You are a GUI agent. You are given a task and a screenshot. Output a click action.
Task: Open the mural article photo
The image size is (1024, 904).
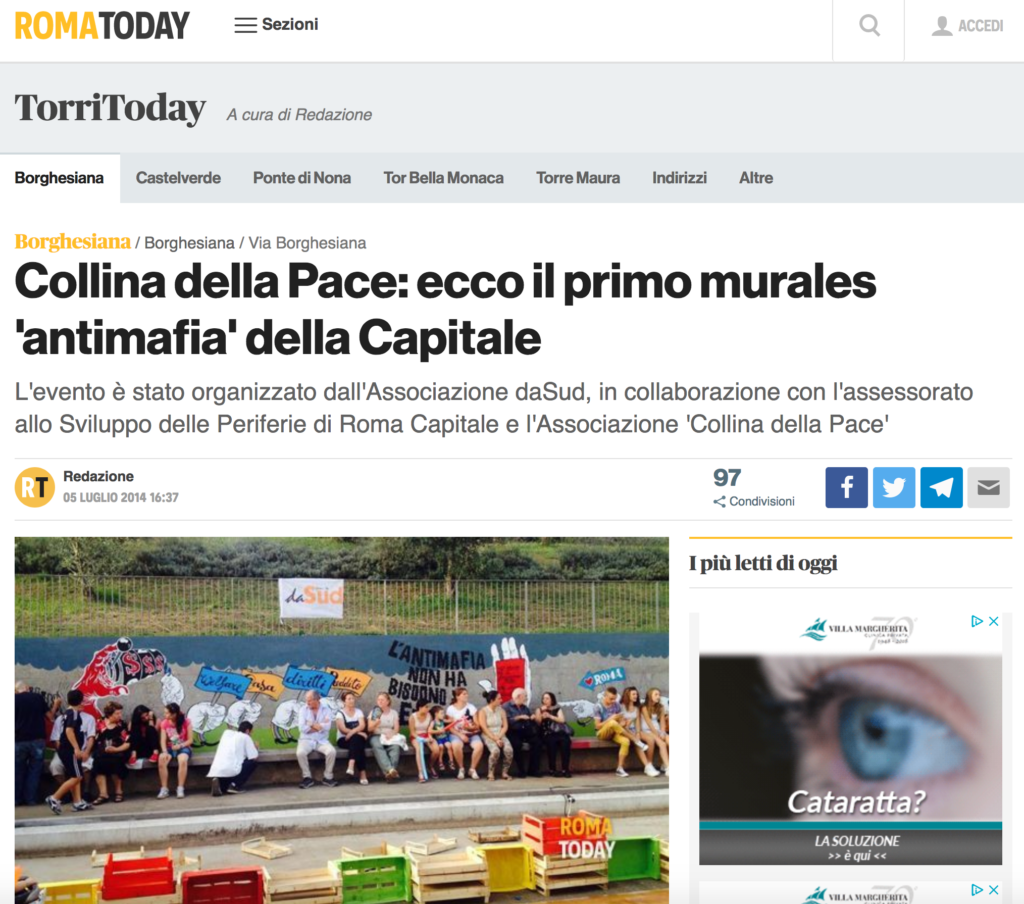pos(342,720)
